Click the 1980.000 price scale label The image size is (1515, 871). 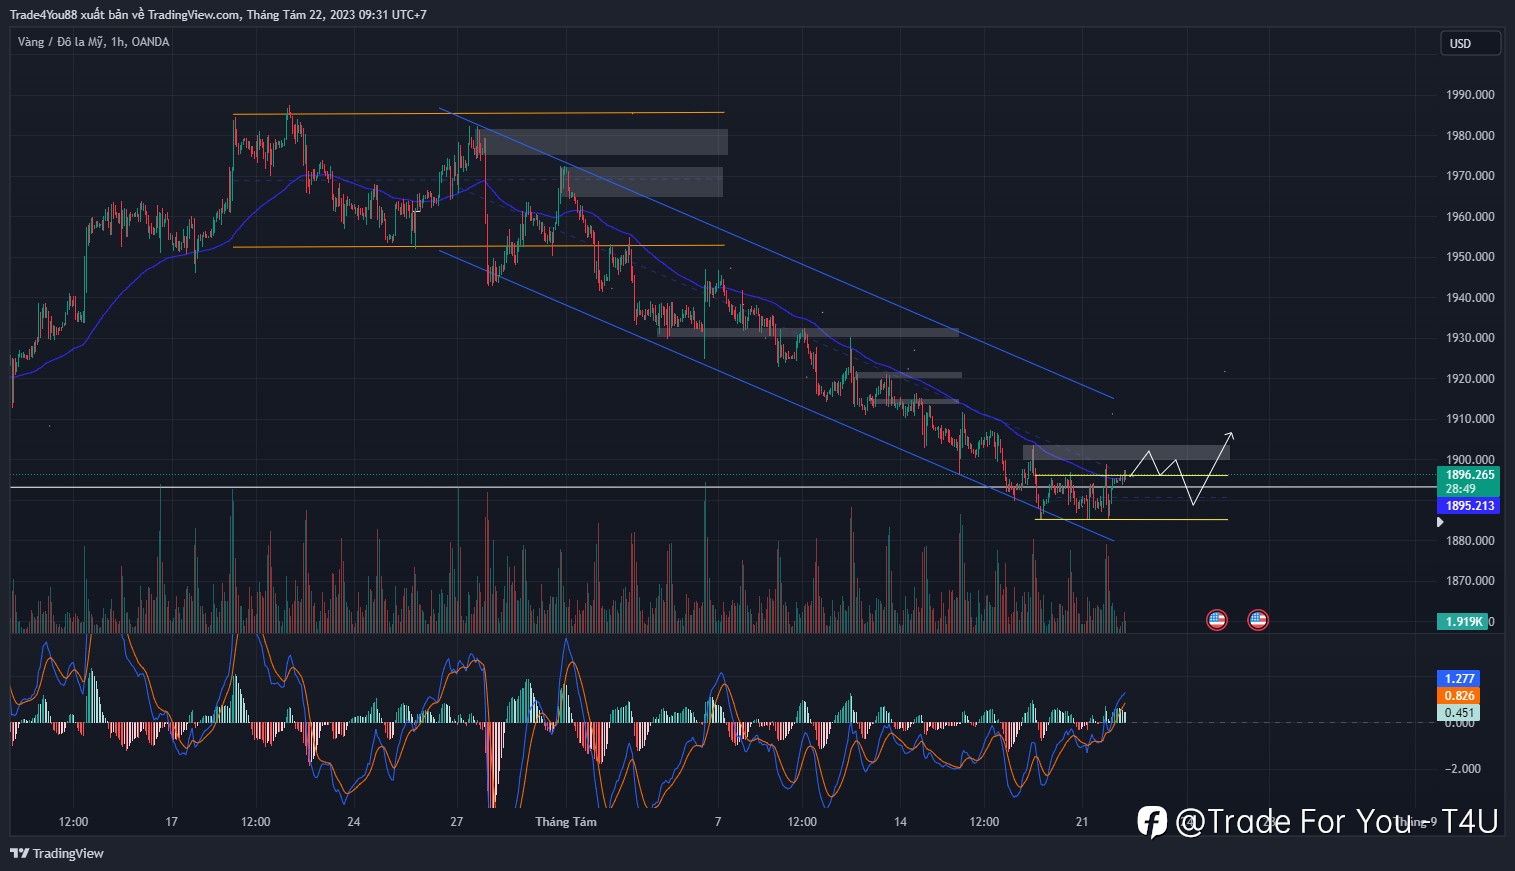point(1470,136)
